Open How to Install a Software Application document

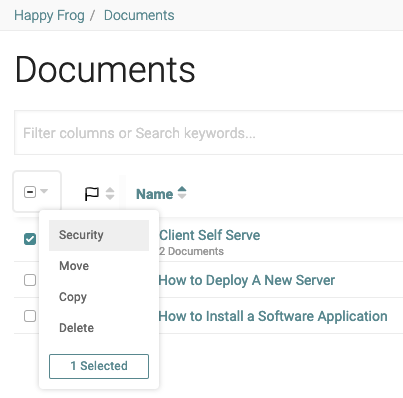click(273, 316)
